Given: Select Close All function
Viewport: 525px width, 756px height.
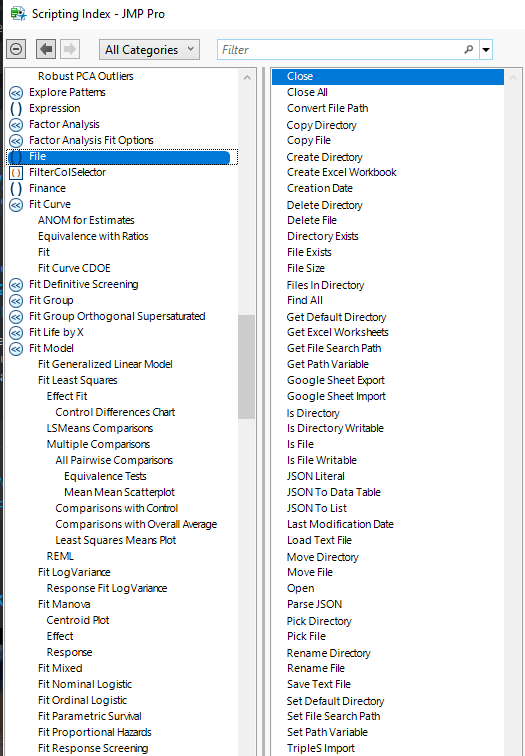Looking at the screenshot, I should (307, 92).
